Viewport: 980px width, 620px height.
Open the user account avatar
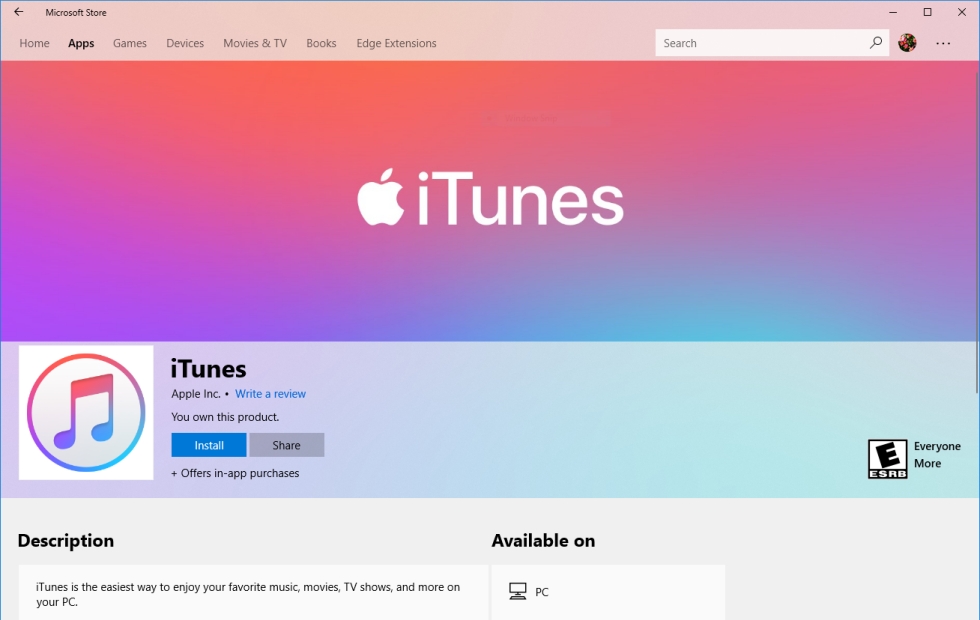point(907,42)
